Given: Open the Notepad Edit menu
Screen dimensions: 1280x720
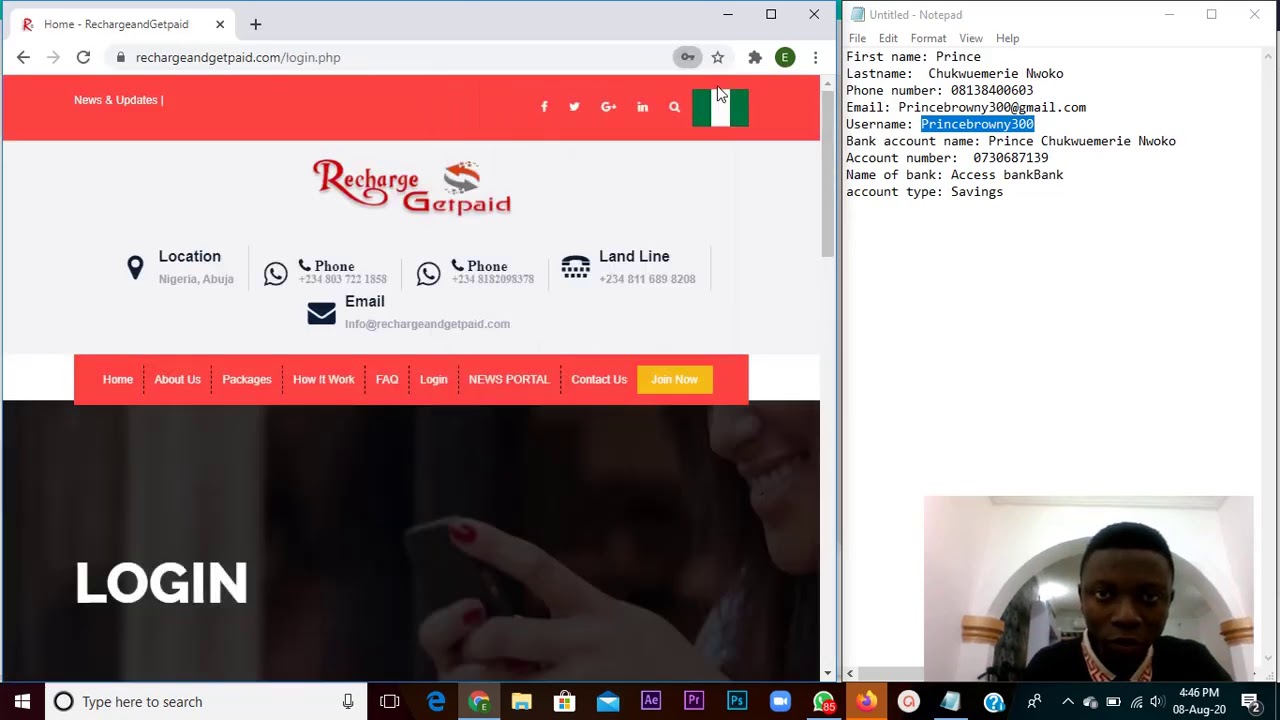Looking at the screenshot, I should pos(888,38).
